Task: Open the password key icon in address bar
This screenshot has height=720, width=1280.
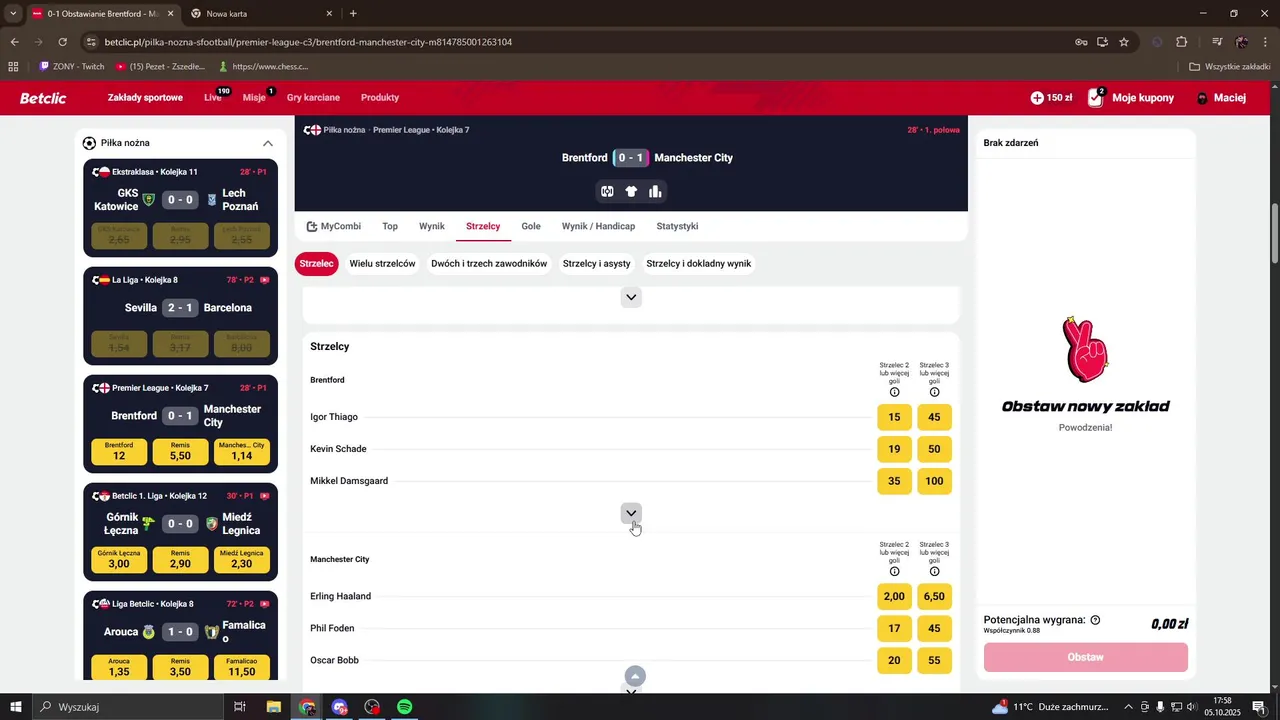Action: point(1081,42)
